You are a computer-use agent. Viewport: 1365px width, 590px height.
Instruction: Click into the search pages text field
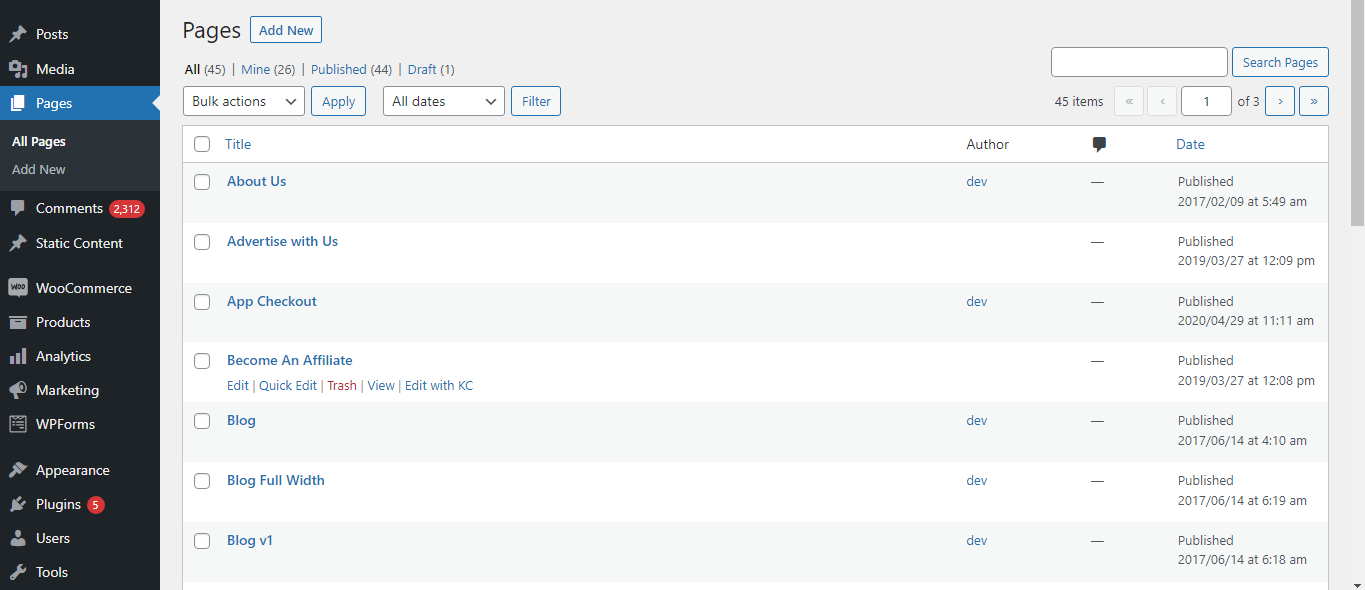[1138, 62]
